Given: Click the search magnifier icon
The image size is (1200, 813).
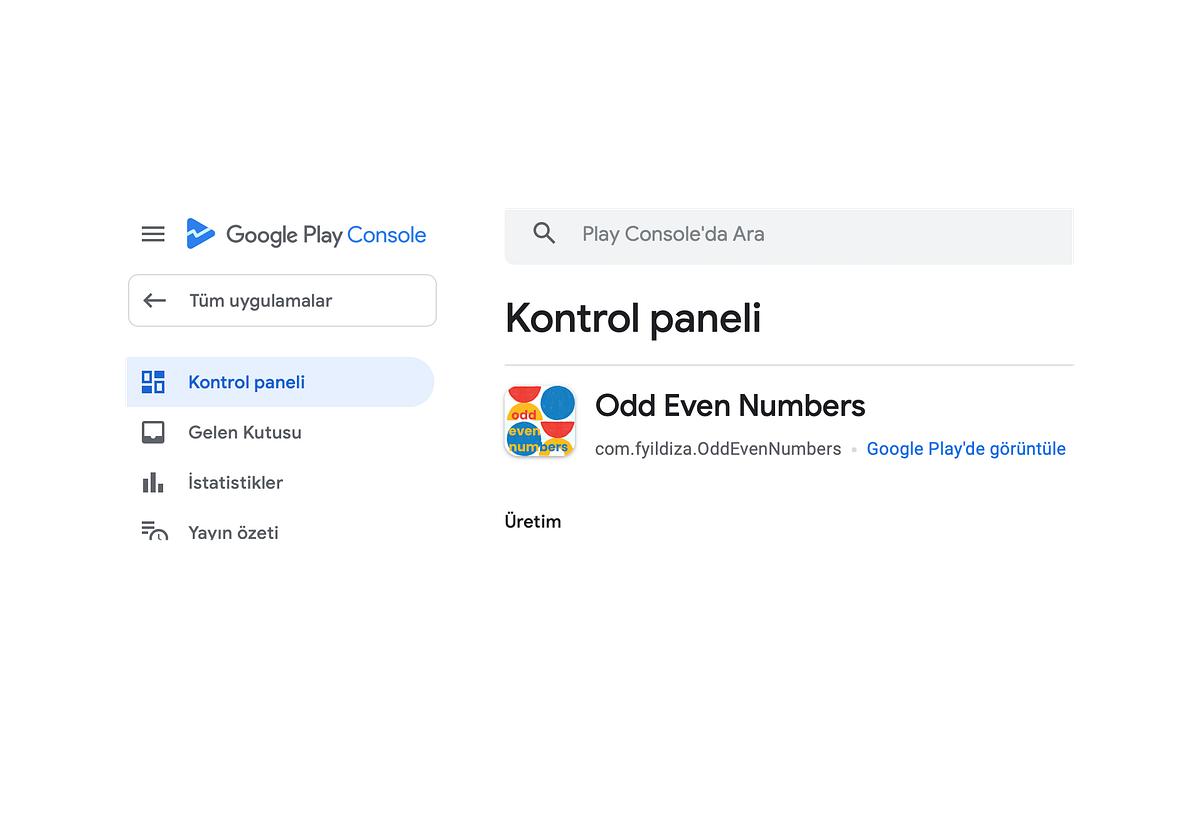Looking at the screenshot, I should coord(544,232).
